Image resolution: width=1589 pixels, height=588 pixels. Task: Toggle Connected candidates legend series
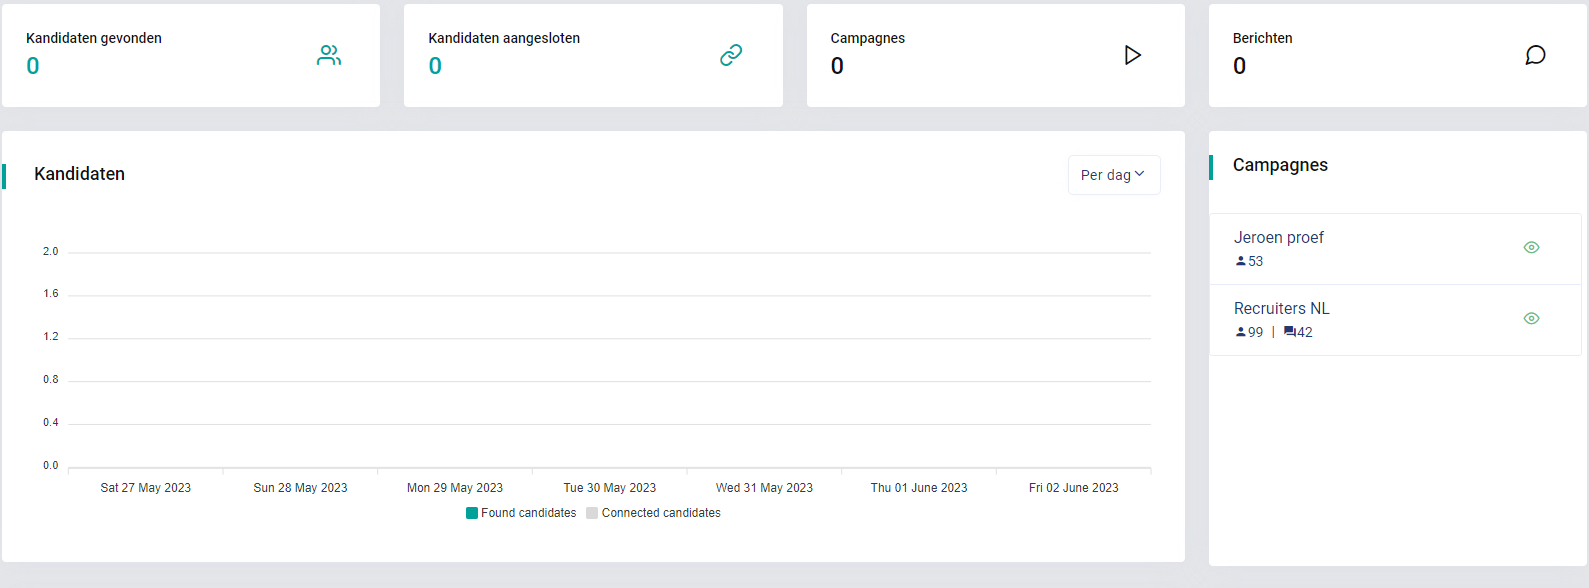pos(653,513)
